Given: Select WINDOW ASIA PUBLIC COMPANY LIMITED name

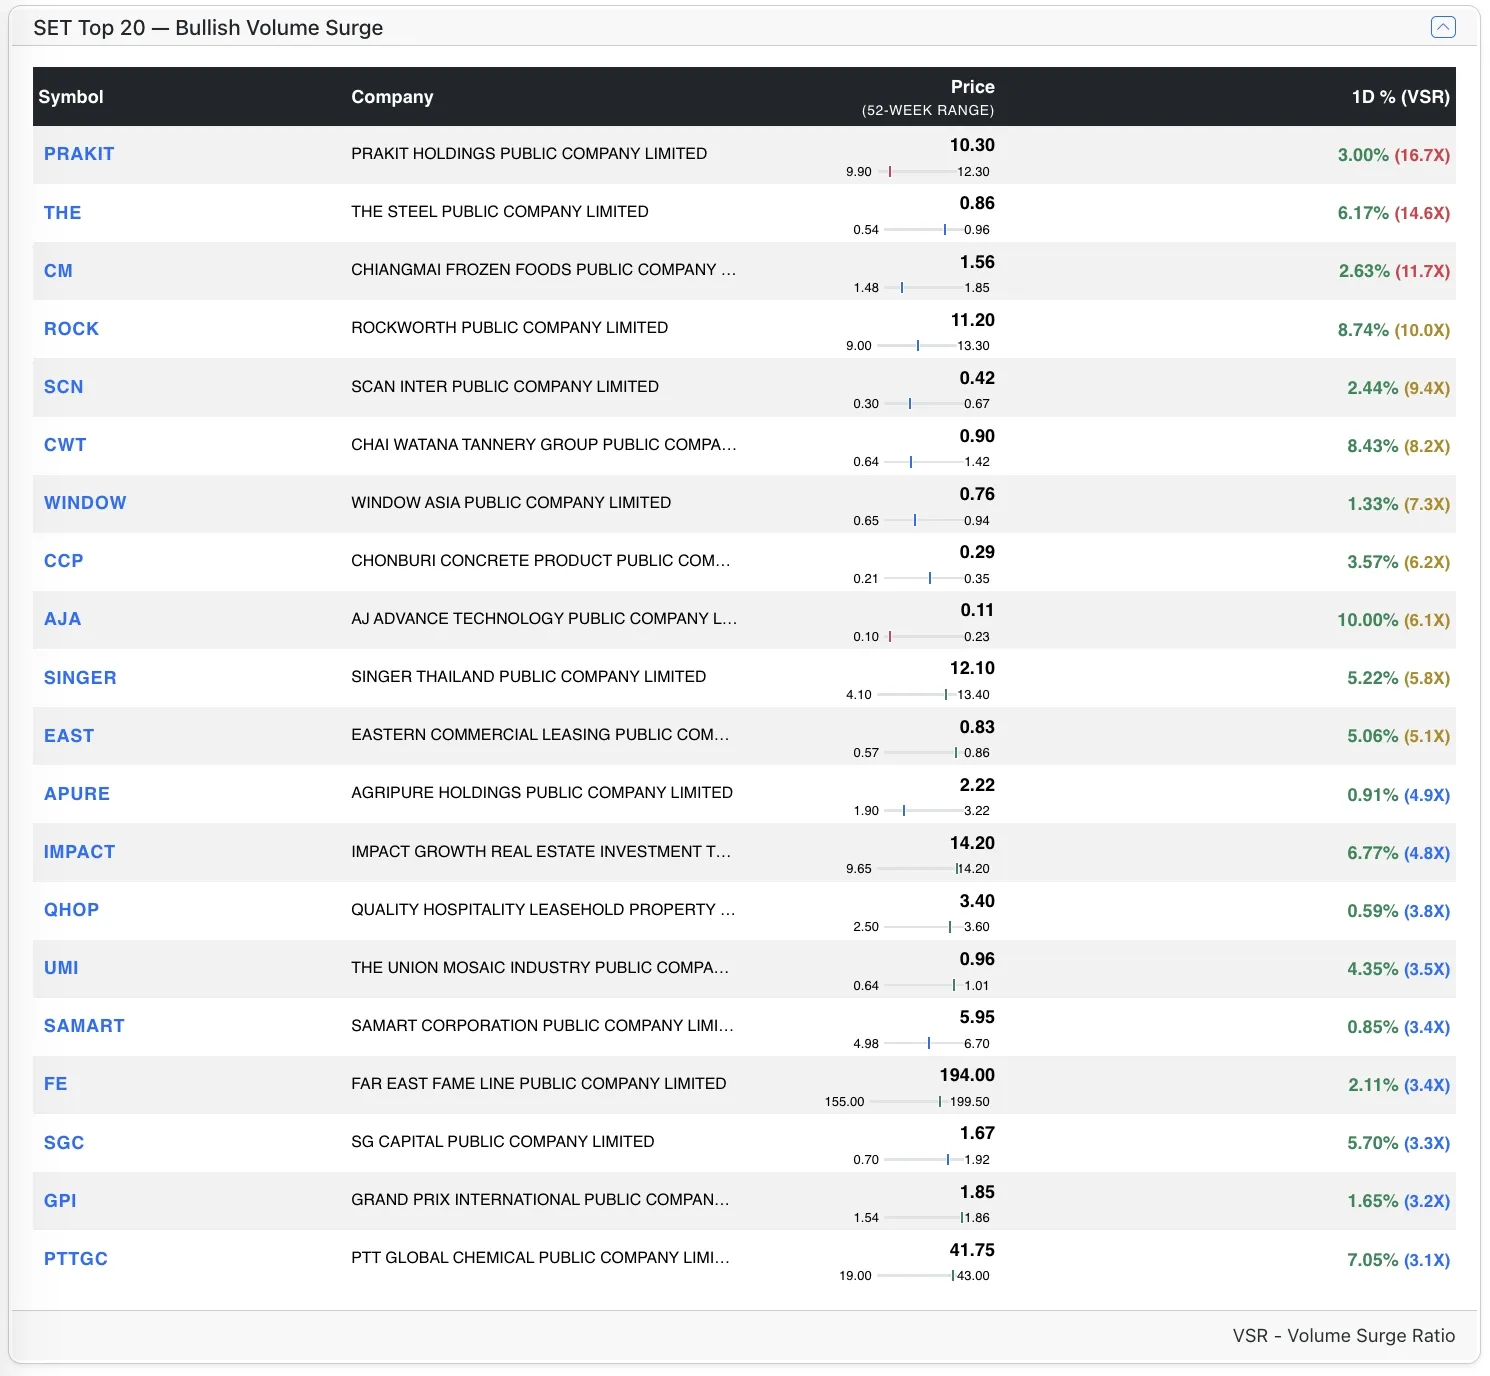Looking at the screenshot, I should (511, 502).
